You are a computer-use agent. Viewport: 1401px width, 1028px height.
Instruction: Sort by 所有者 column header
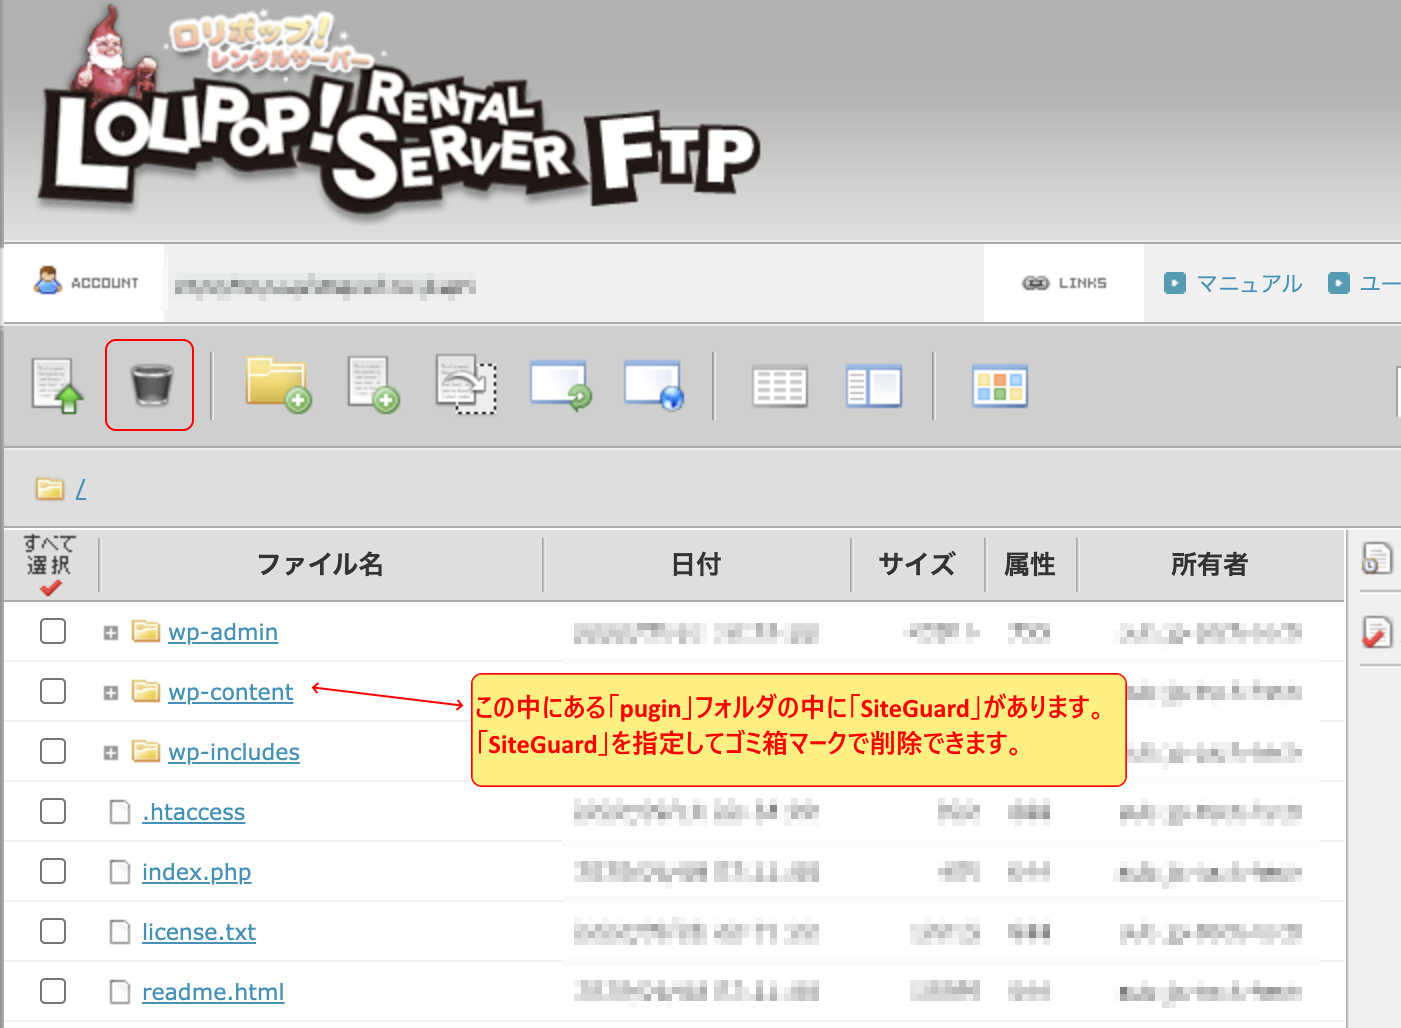(1210, 564)
